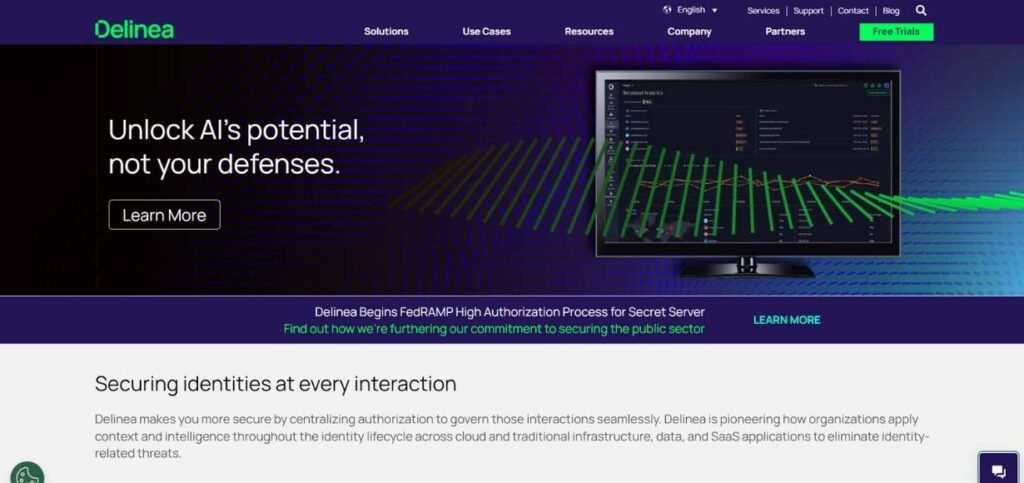
Task: Open the cookie preferences icon
Action: 27,473
